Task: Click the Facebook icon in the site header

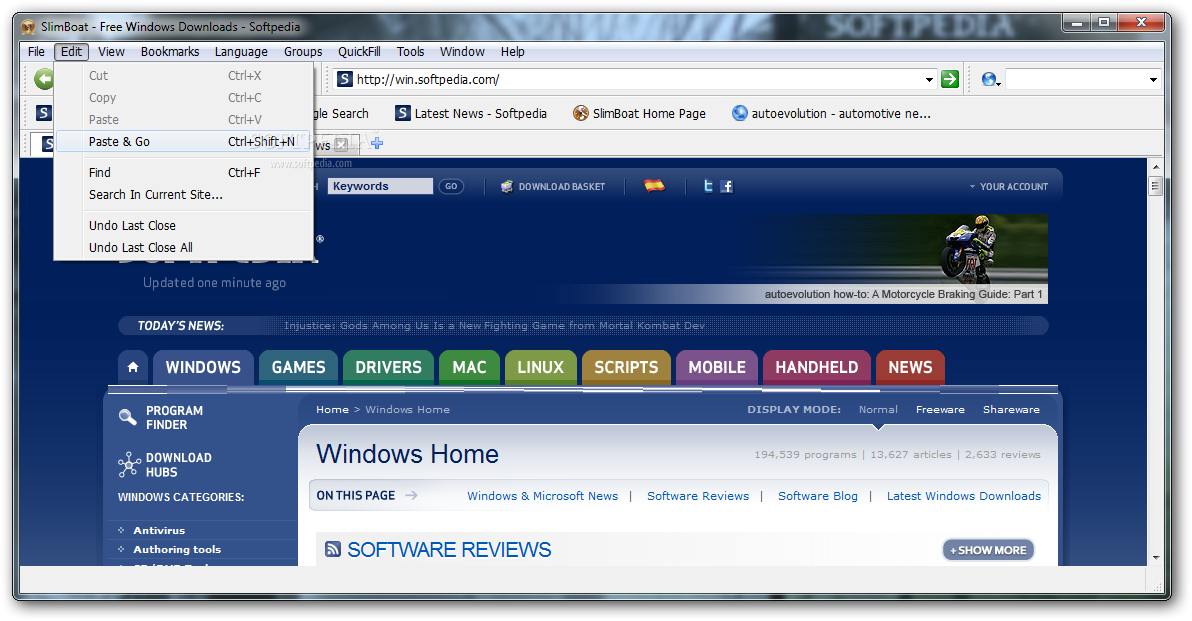Action: pyautogui.click(x=727, y=186)
